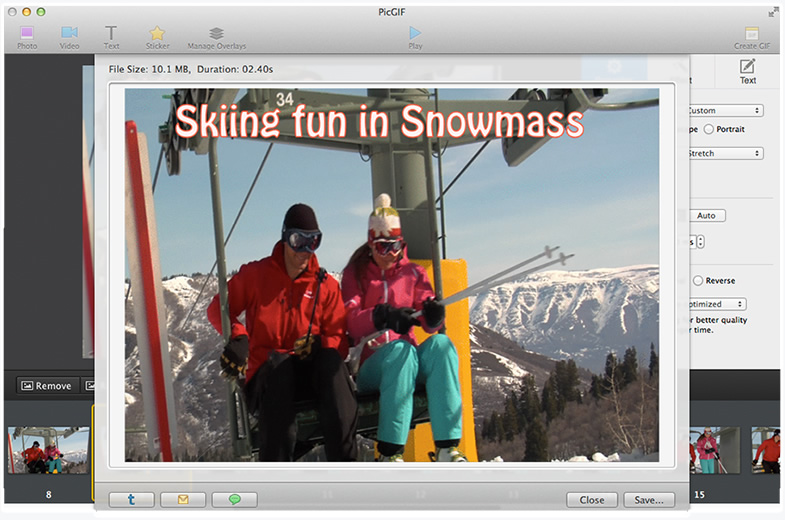Open Manage Overlays

216,36
